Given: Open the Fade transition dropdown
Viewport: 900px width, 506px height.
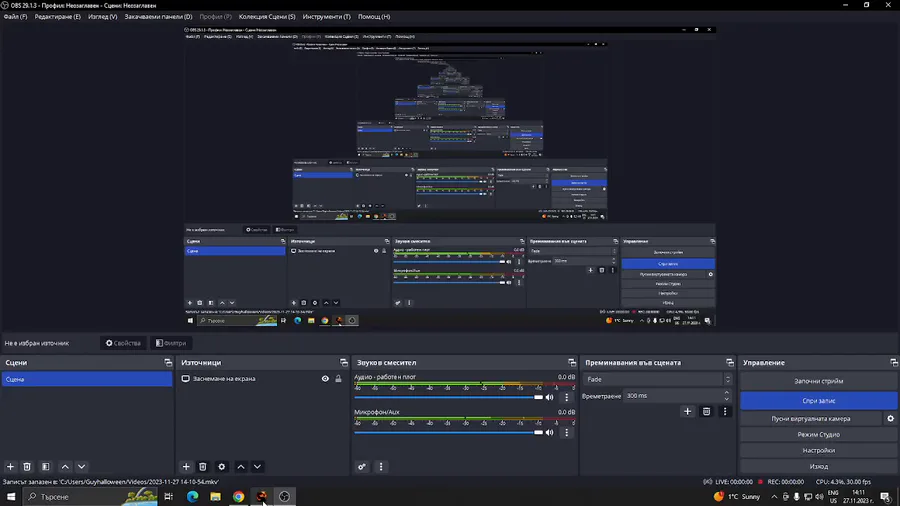Looking at the screenshot, I should (x=657, y=379).
